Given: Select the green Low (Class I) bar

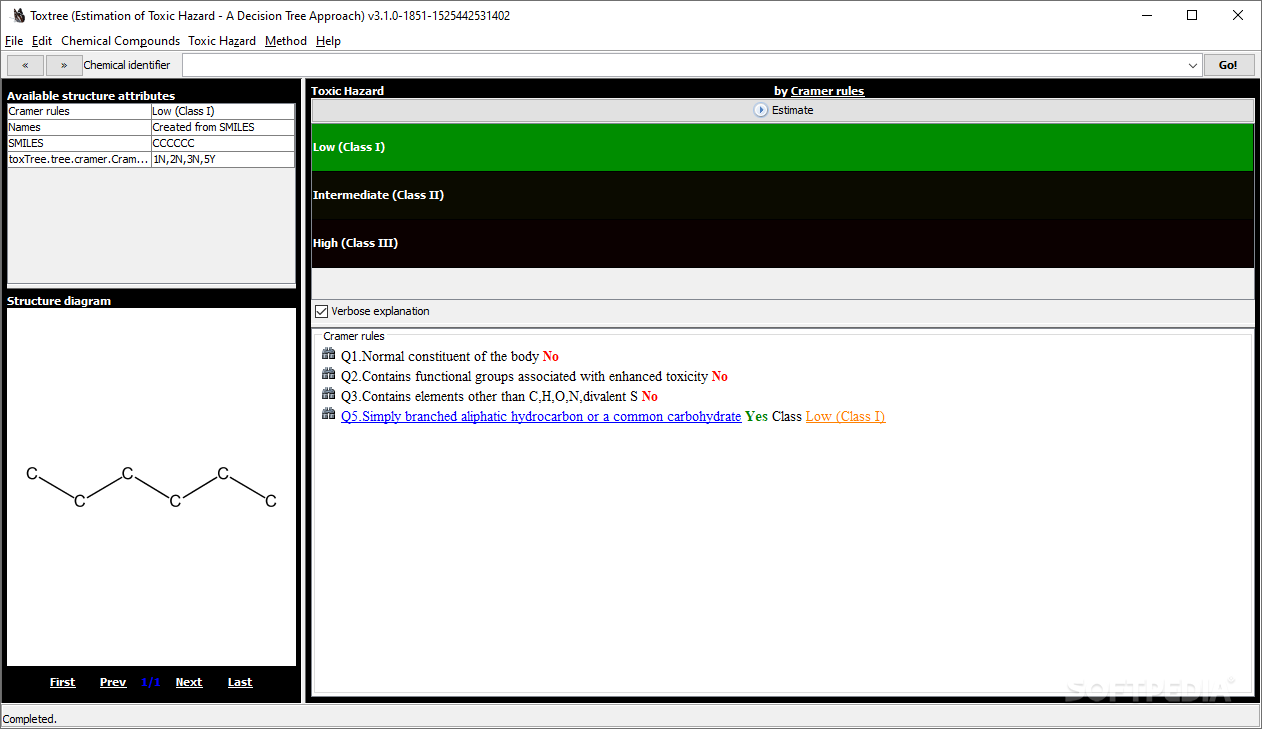Looking at the screenshot, I should pyautogui.click(x=783, y=147).
